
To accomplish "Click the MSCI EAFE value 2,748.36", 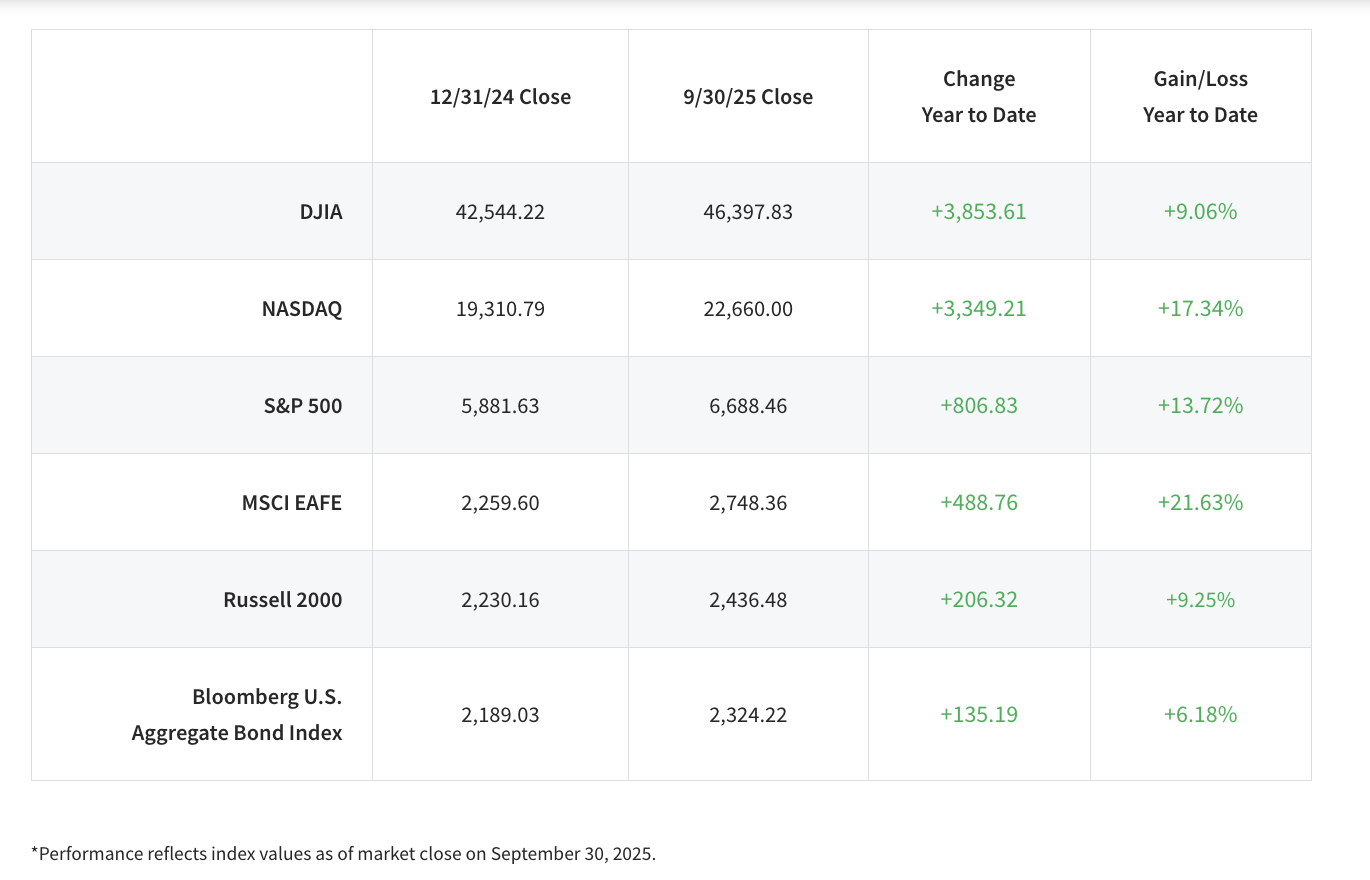I will tap(748, 503).
